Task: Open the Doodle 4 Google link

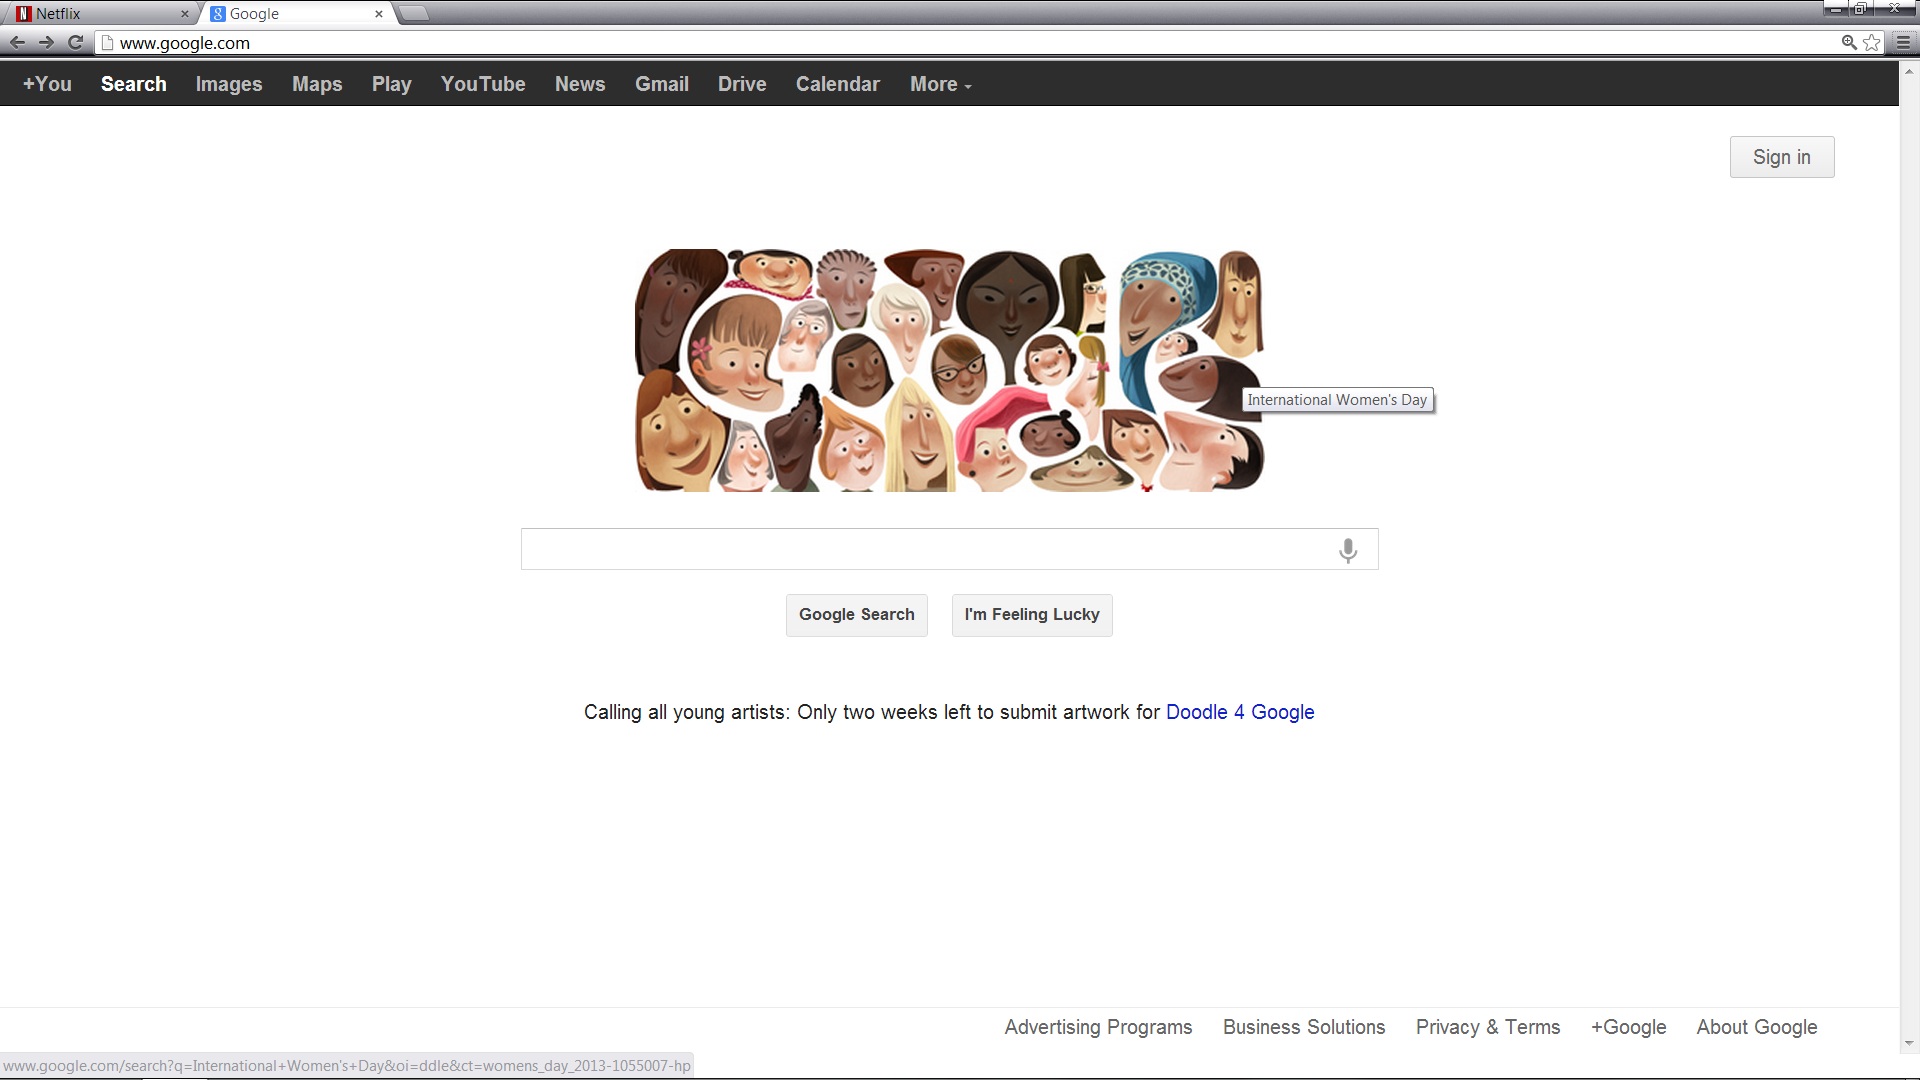Action: [1239, 712]
